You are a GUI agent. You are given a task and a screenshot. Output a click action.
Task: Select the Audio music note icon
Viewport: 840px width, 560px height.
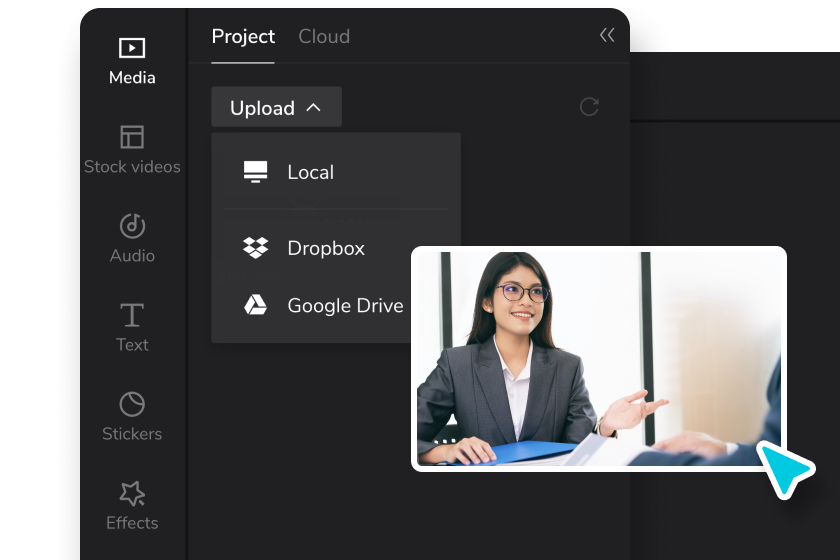[132, 226]
